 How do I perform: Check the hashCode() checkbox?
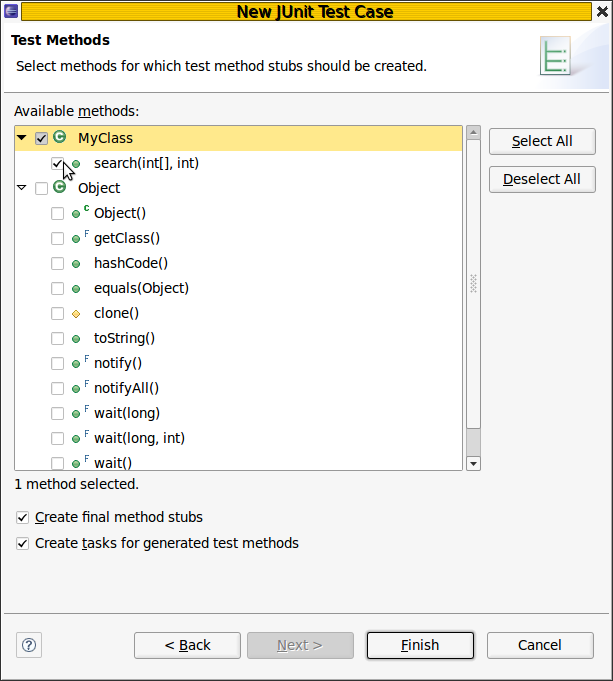57,264
